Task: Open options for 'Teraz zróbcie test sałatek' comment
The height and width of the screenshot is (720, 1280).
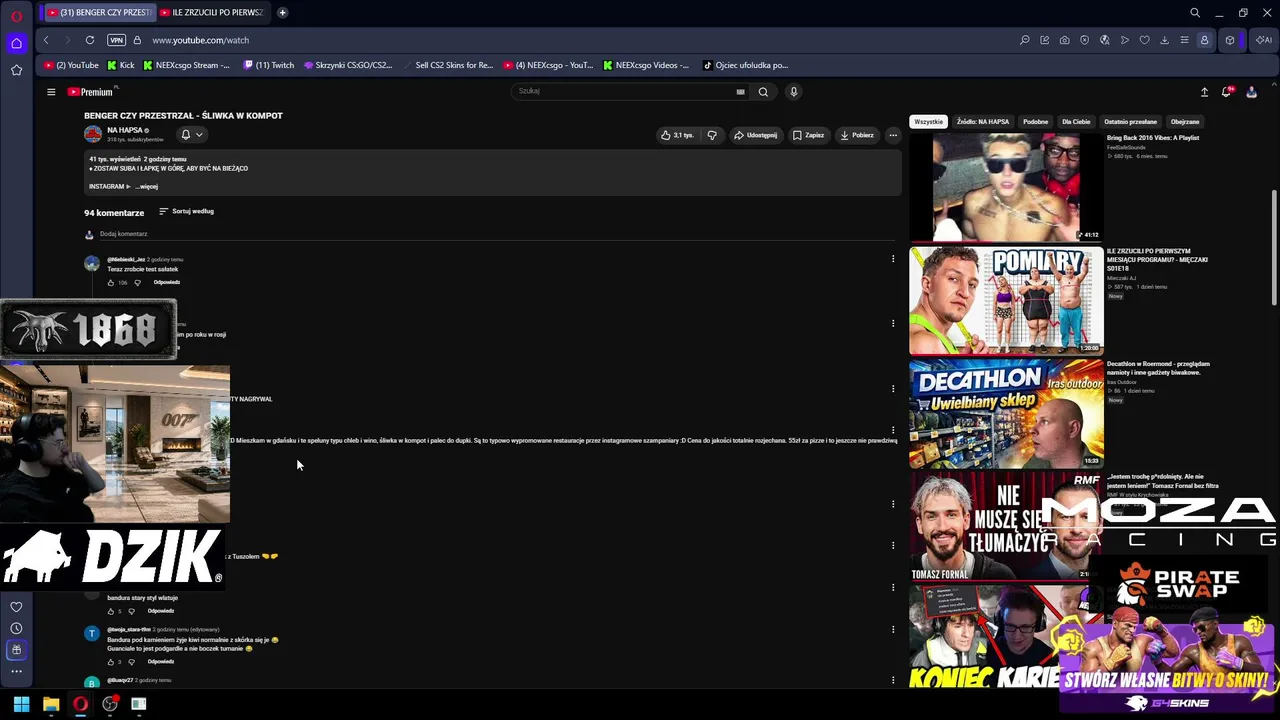Action: 893,259
